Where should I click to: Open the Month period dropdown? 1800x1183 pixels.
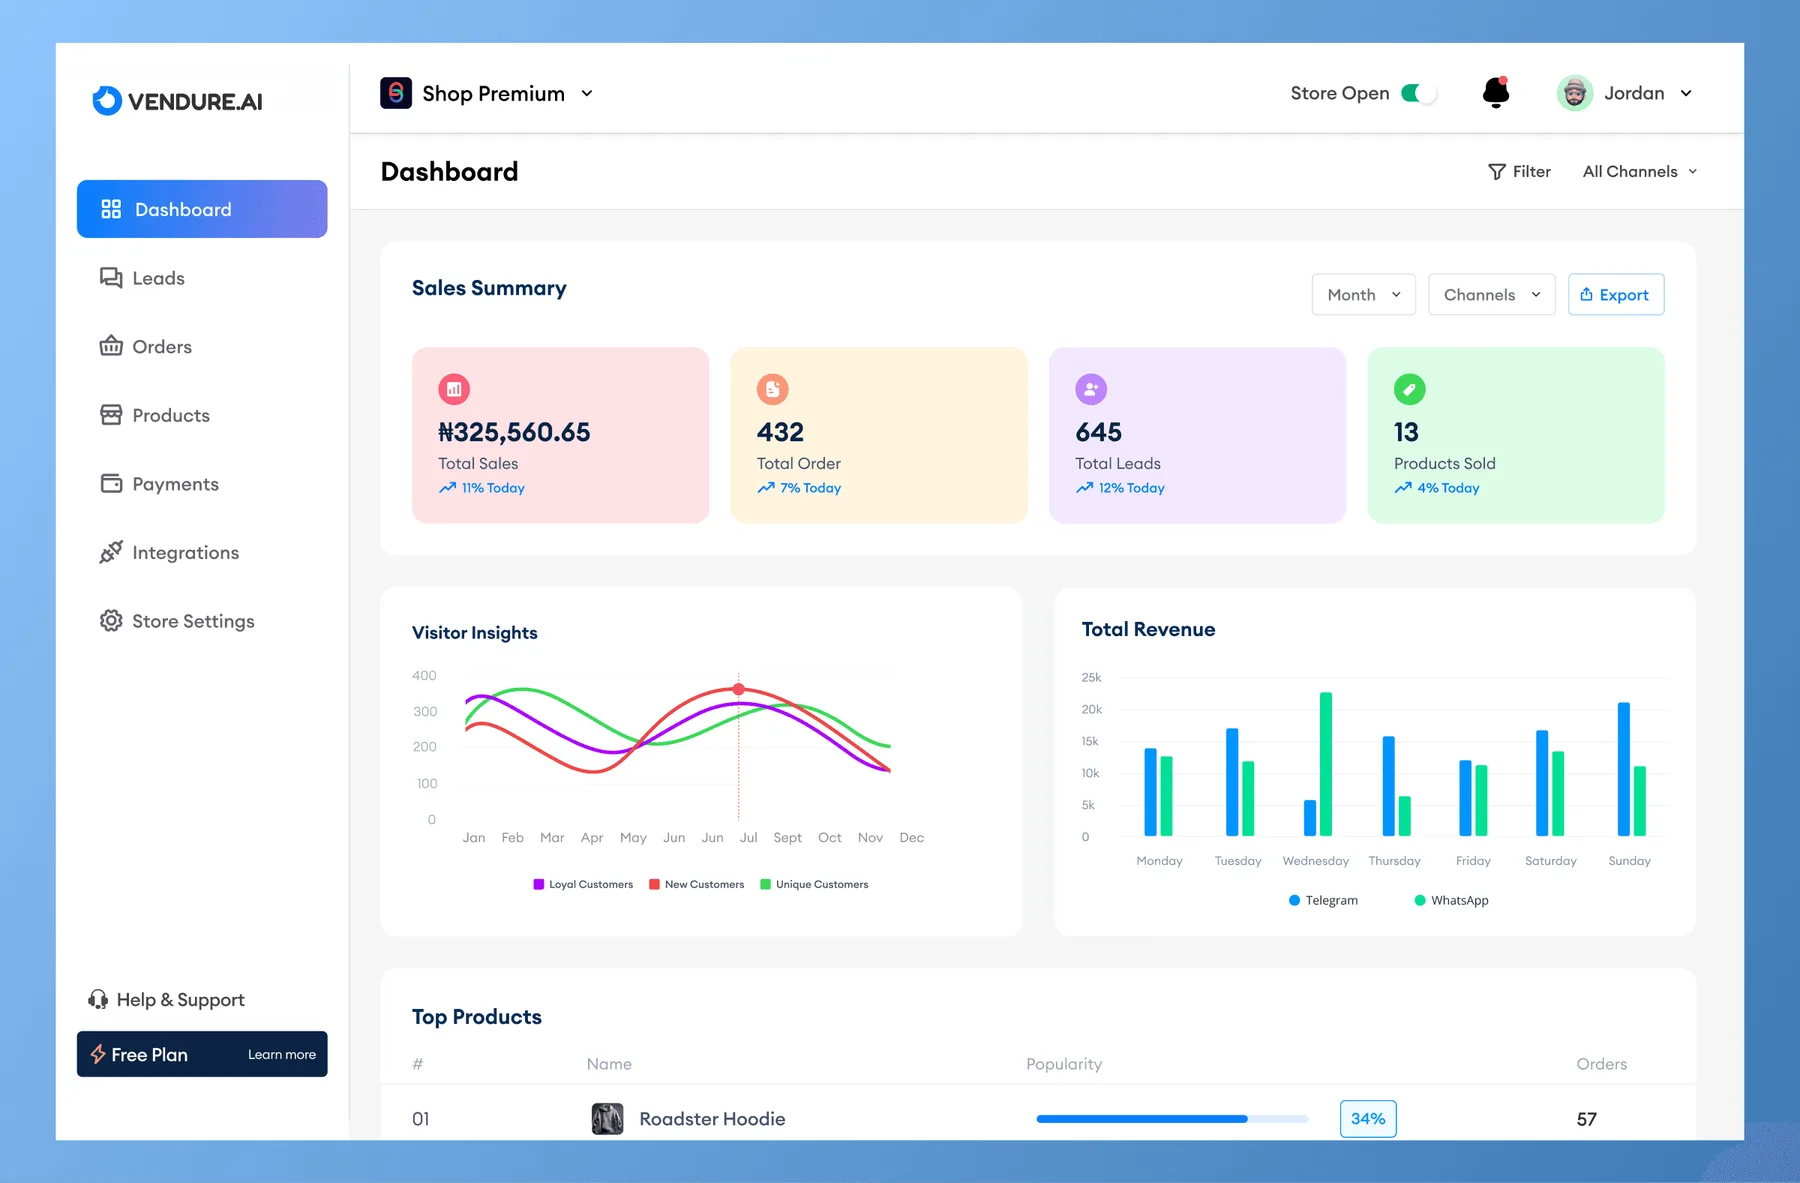coord(1364,294)
